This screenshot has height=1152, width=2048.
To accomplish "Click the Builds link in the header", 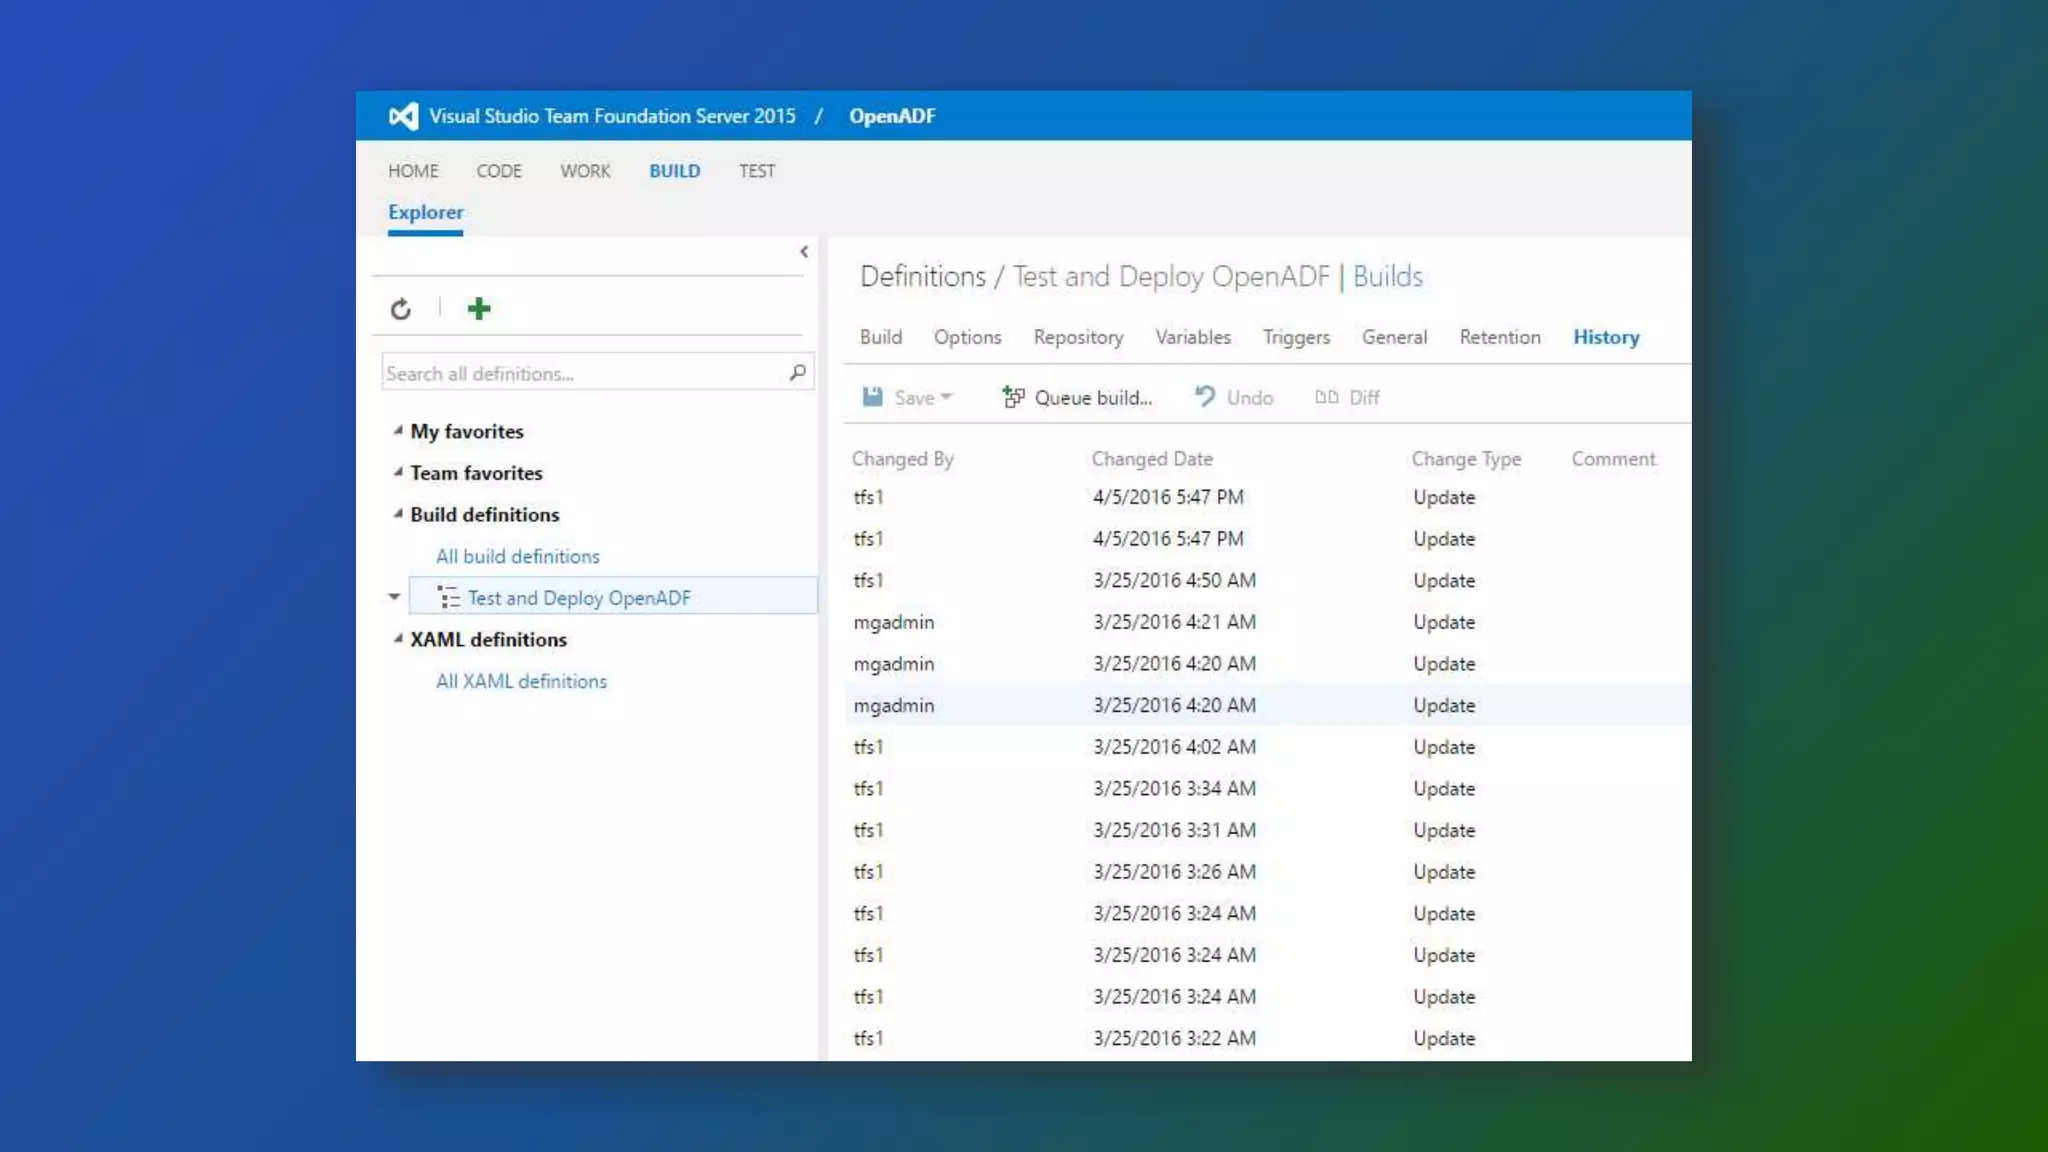I will click(x=1387, y=276).
